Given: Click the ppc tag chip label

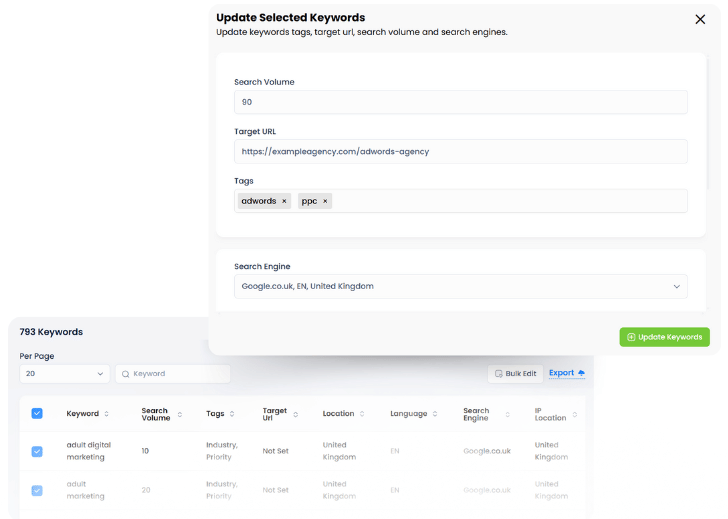Looking at the screenshot, I should click(309, 201).
